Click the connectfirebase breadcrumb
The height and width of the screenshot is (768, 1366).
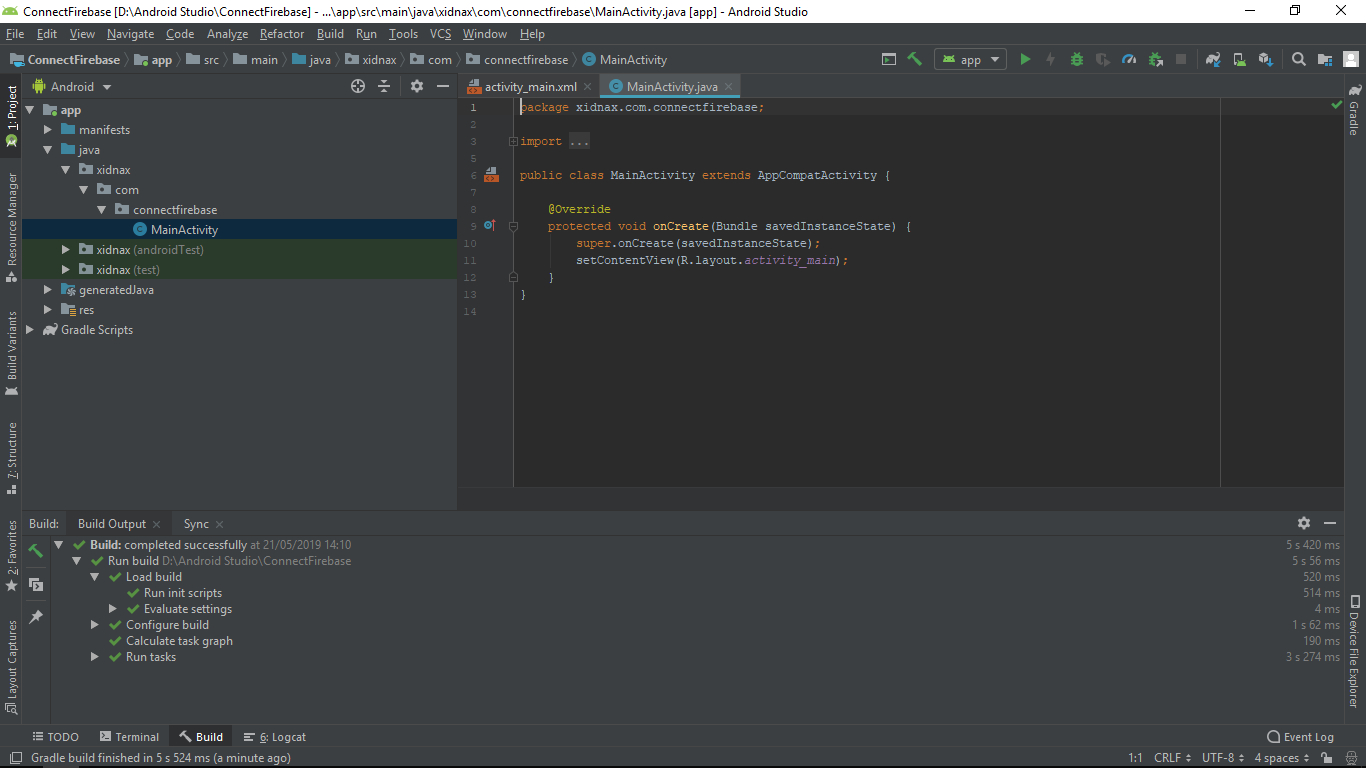pos(517,60)
